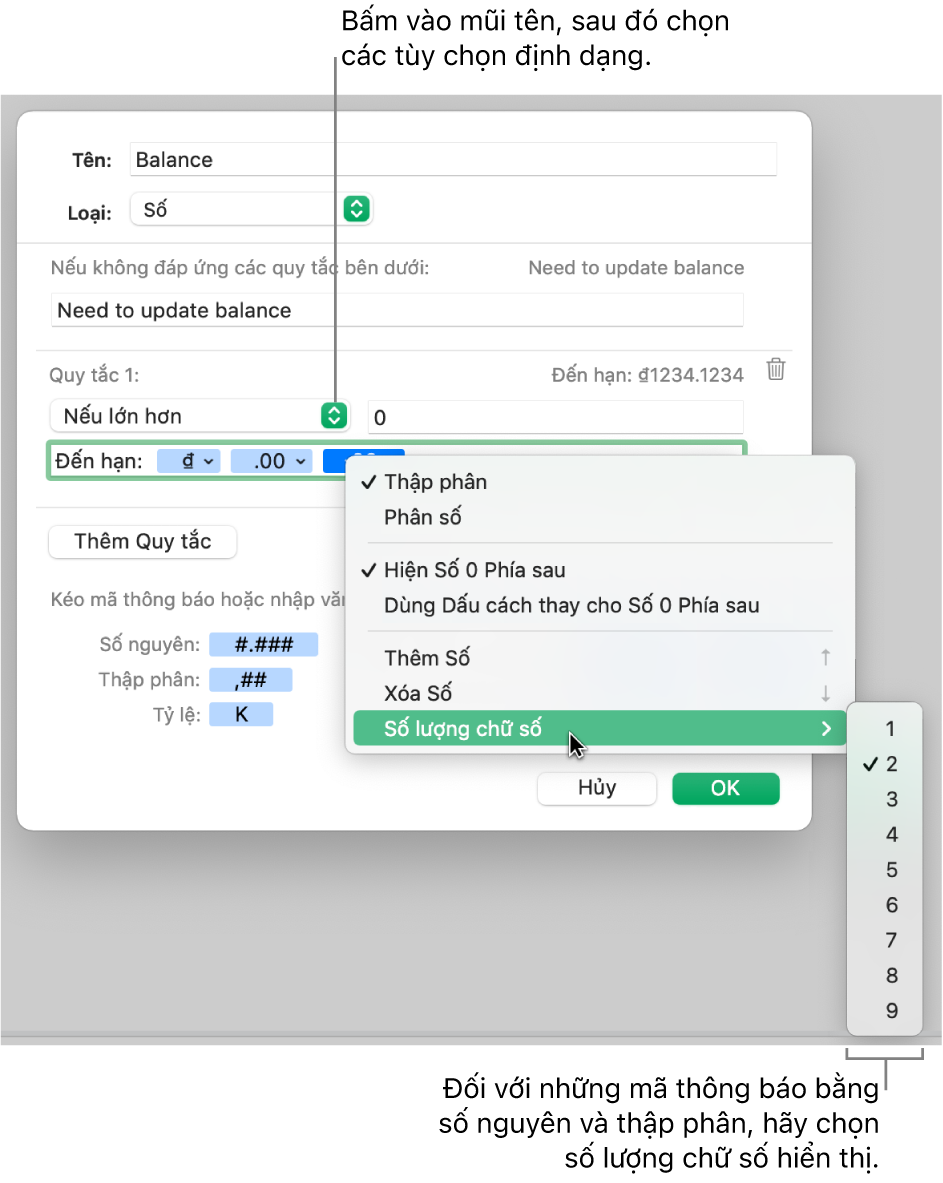Image resolution: width=943 pixels, height=1183 pixels.
Task: Select 4 digits in submenu
Action: 884,834
